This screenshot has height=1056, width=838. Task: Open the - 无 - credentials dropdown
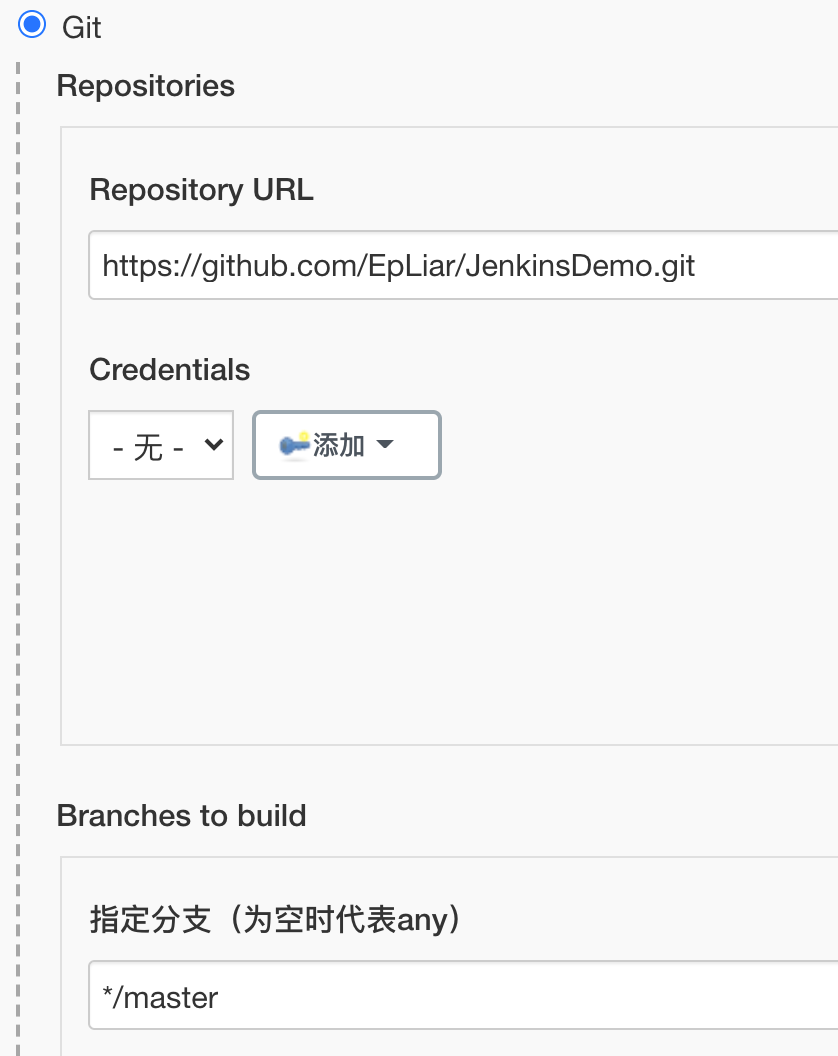tap(160, 445)
